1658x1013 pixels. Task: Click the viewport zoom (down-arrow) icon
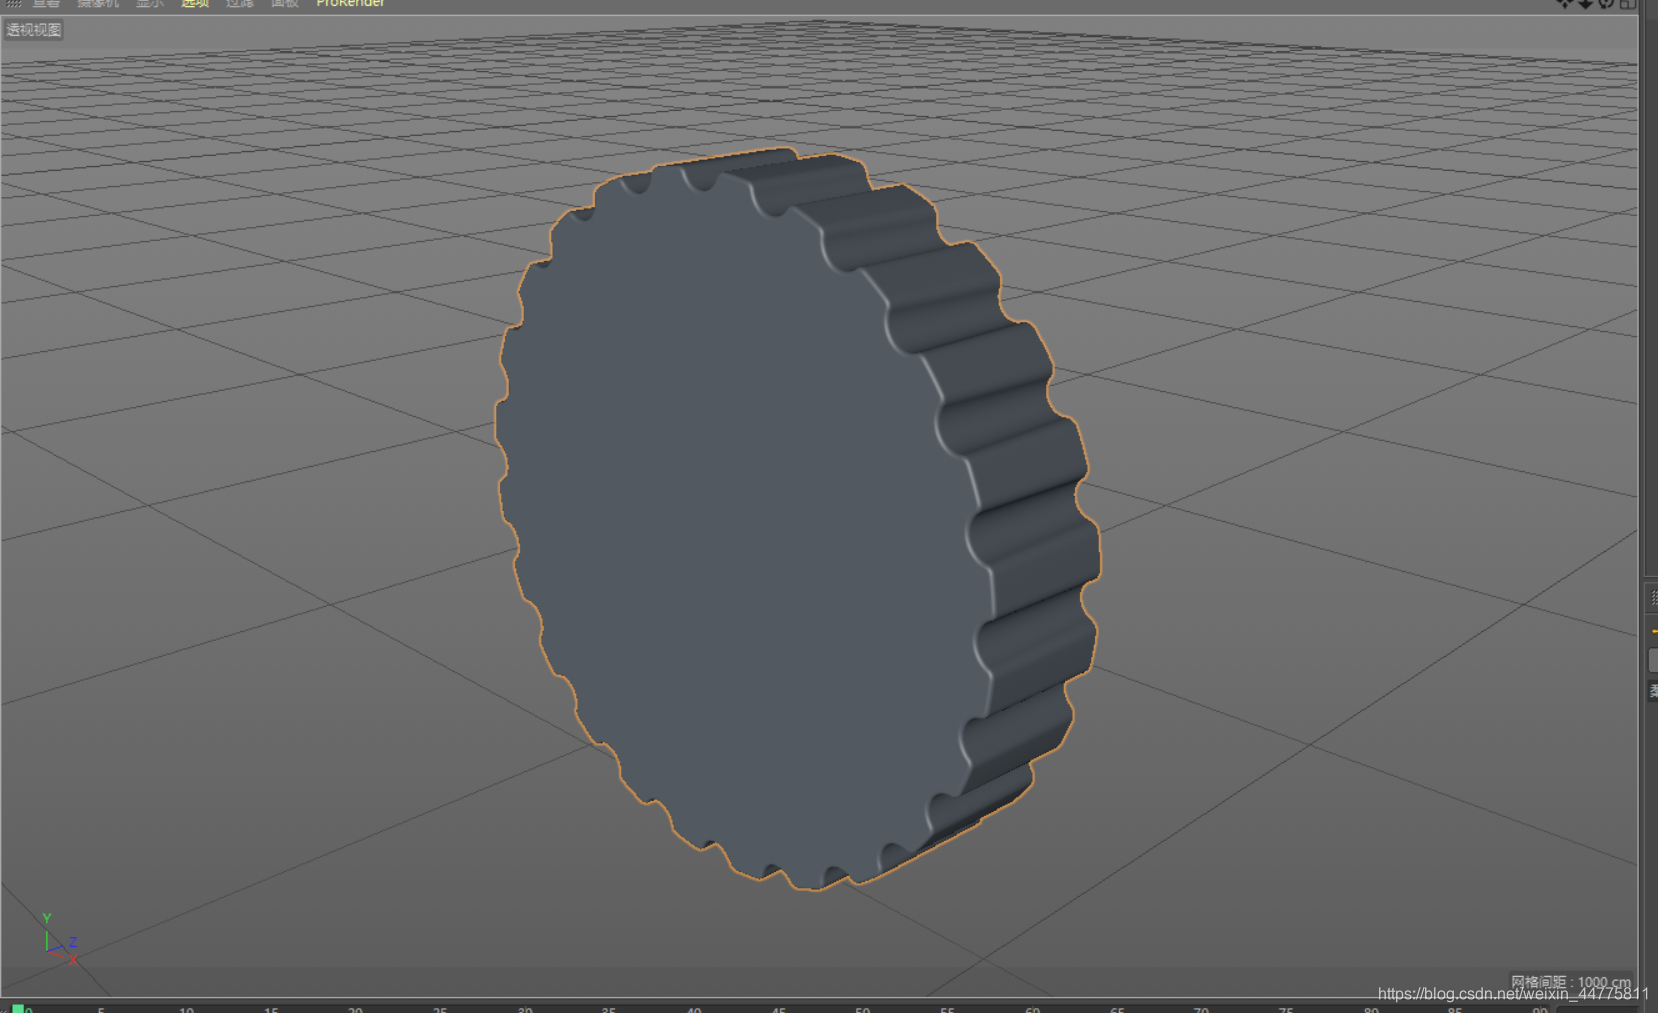pyautogui.click(x=1586, y=4)
